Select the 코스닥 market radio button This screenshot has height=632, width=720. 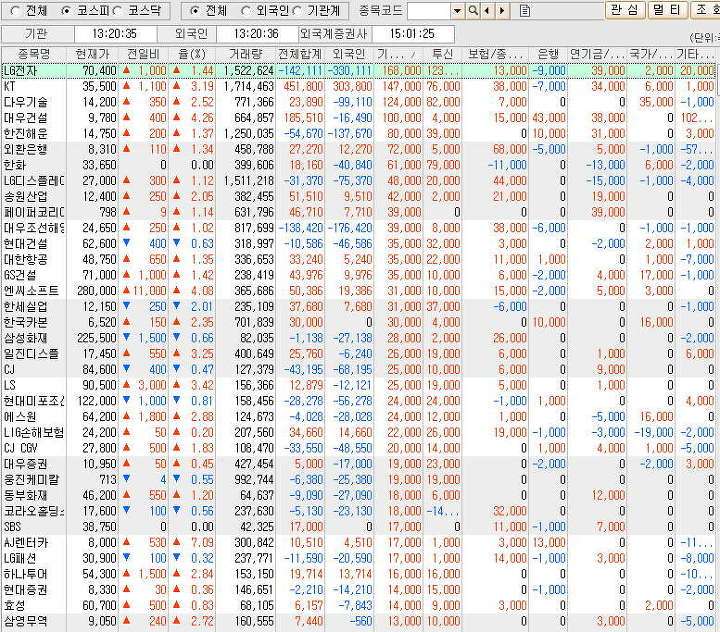pos(116,11)
